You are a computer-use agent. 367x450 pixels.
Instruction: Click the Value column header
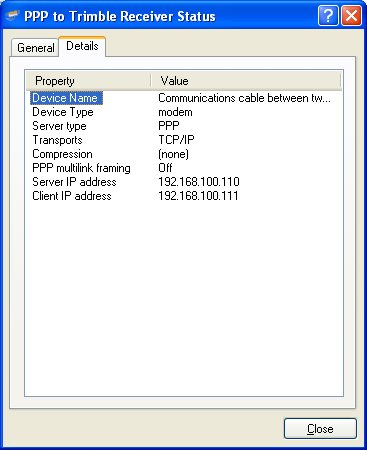(x=246, y=81)
